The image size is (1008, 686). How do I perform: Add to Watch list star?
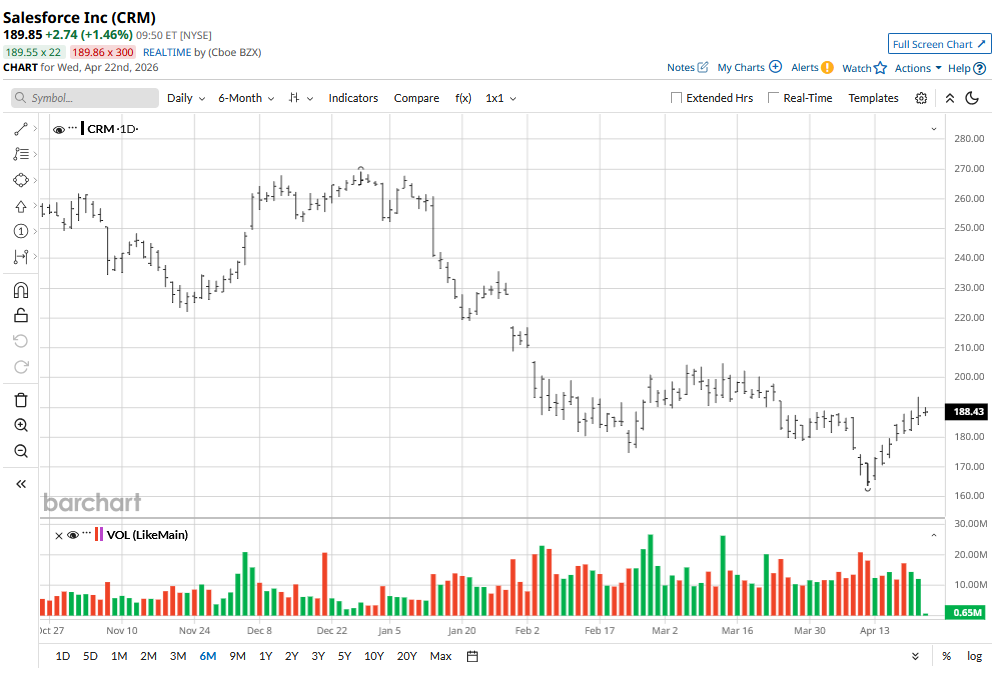point(880,68)
